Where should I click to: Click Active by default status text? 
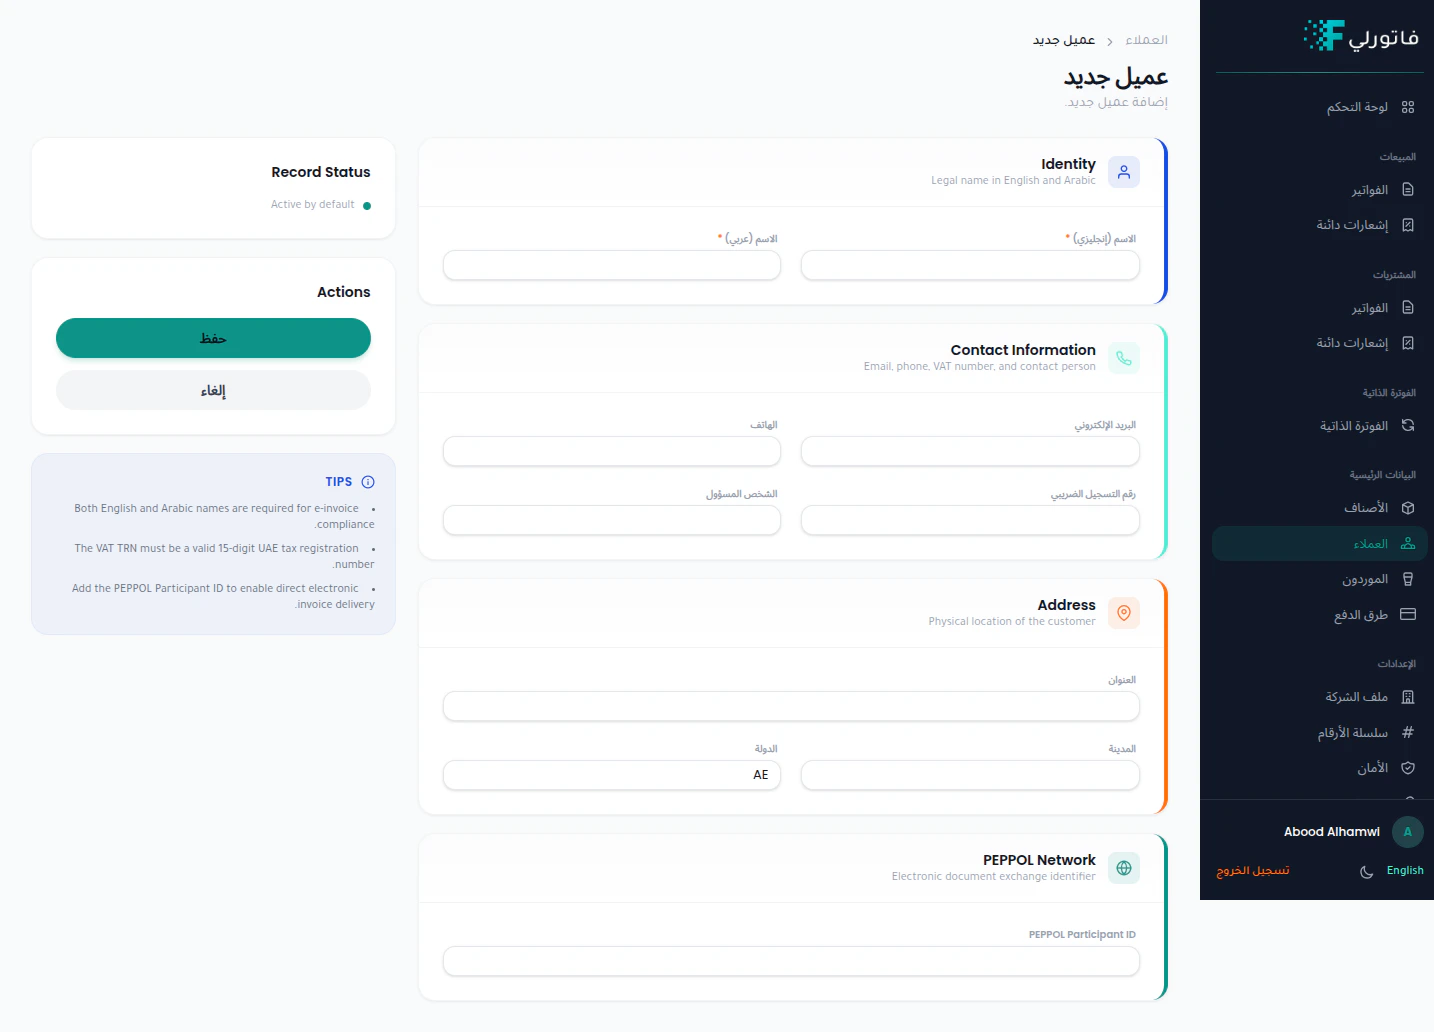pos(312,205)
